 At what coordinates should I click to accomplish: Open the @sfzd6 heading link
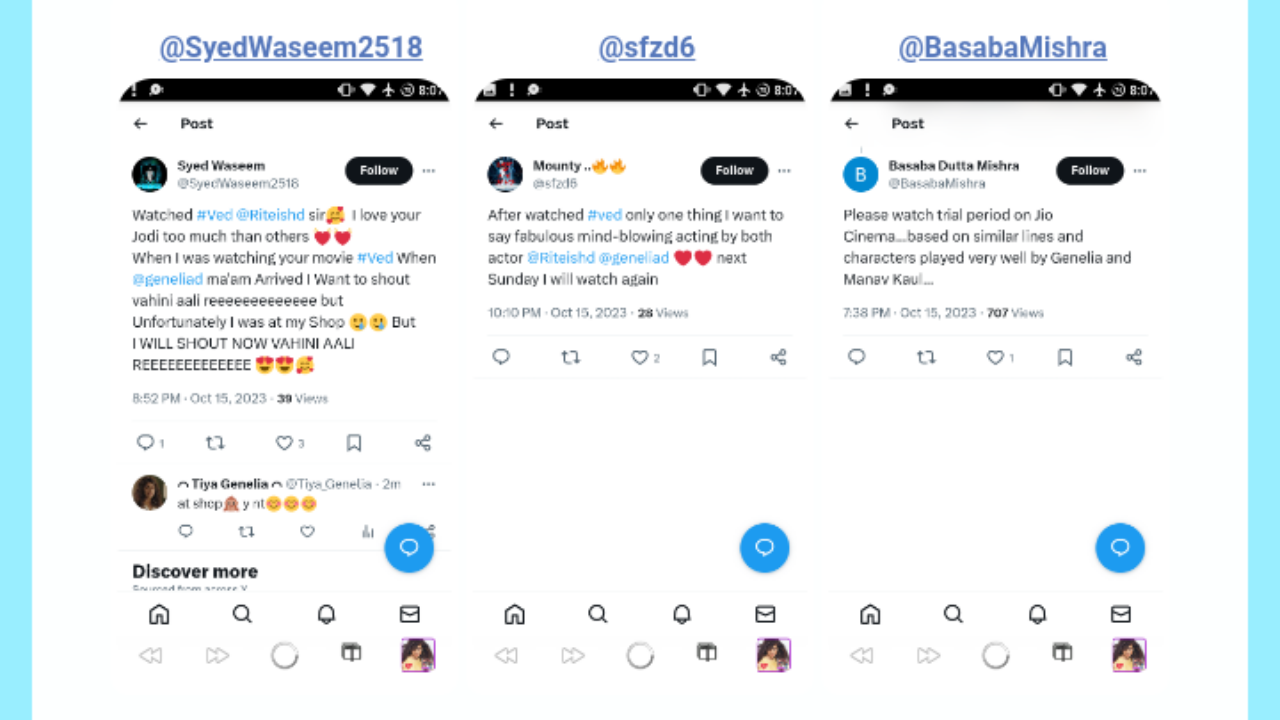click(x=646, y=47)
